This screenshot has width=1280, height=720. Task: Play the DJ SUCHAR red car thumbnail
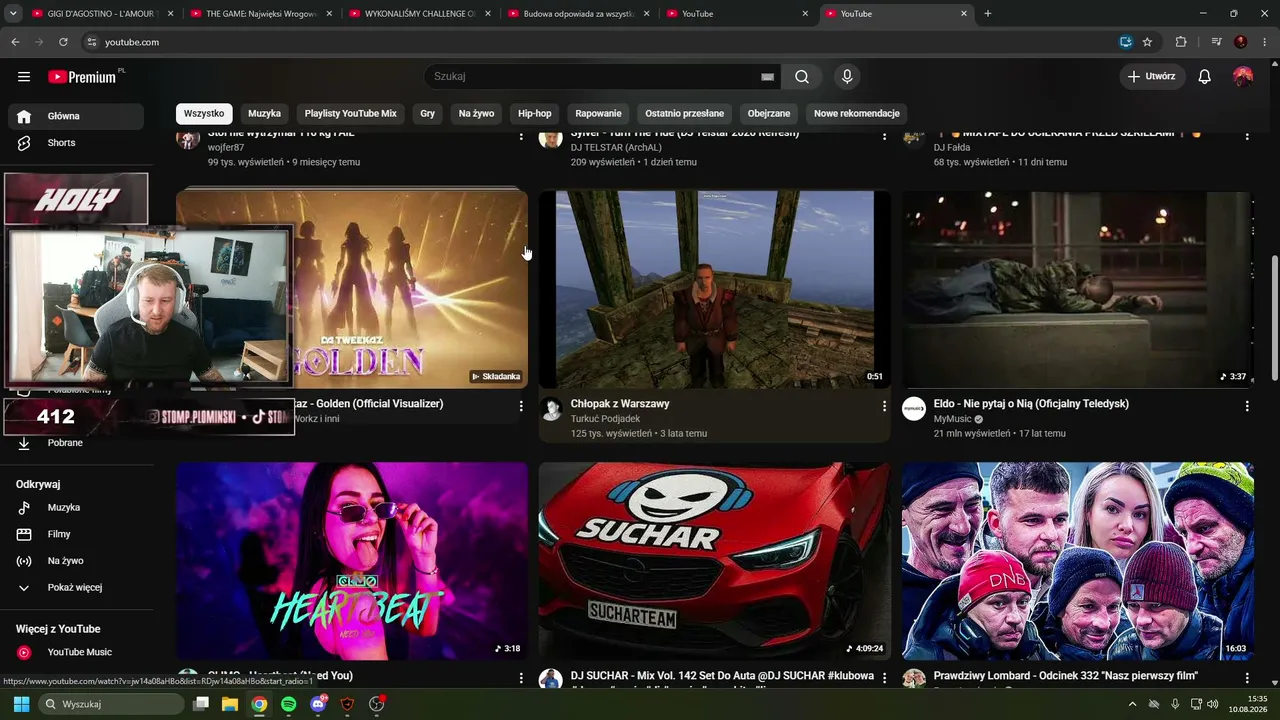[714, 560]
